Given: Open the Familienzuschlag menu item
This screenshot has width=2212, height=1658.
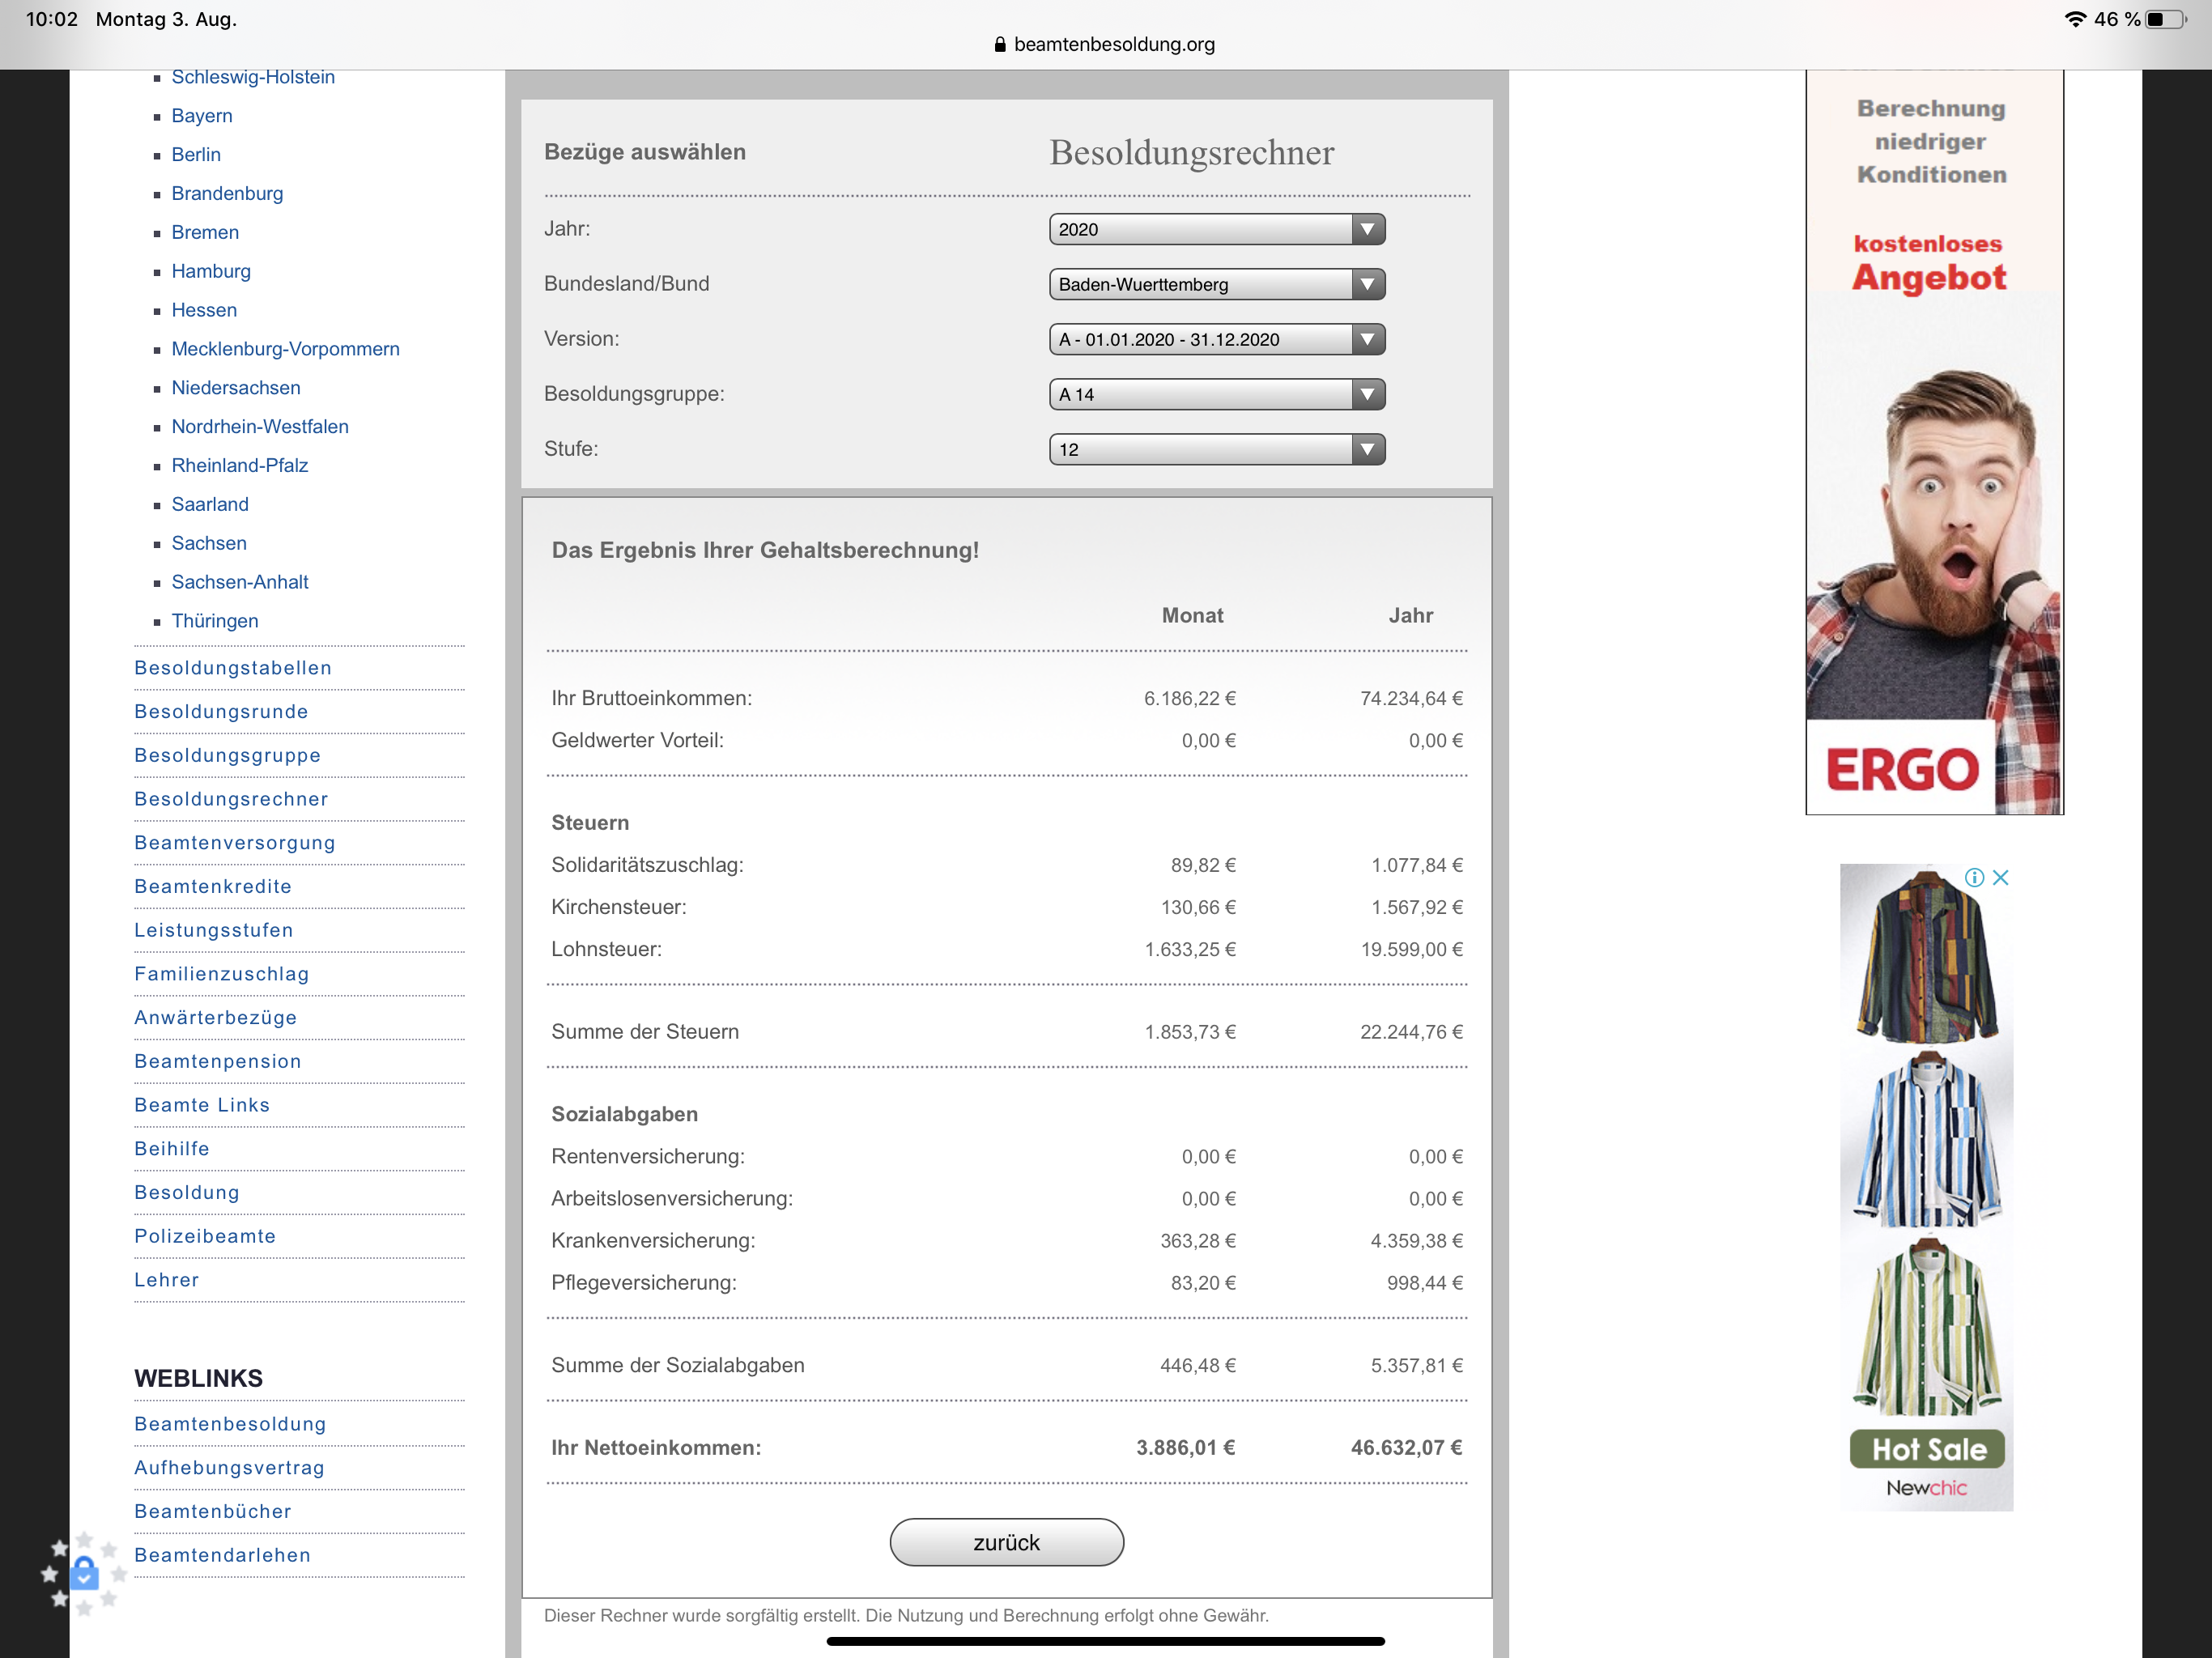Looking at the screenshot, I should pyautogui.click(x=222, y=974).
